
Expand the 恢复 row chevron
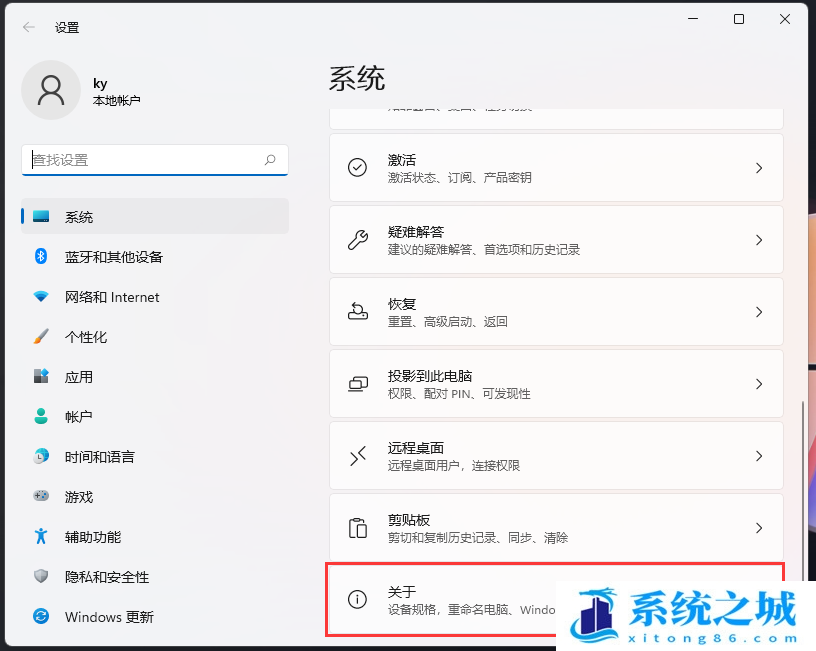click(x=759, y=312)
